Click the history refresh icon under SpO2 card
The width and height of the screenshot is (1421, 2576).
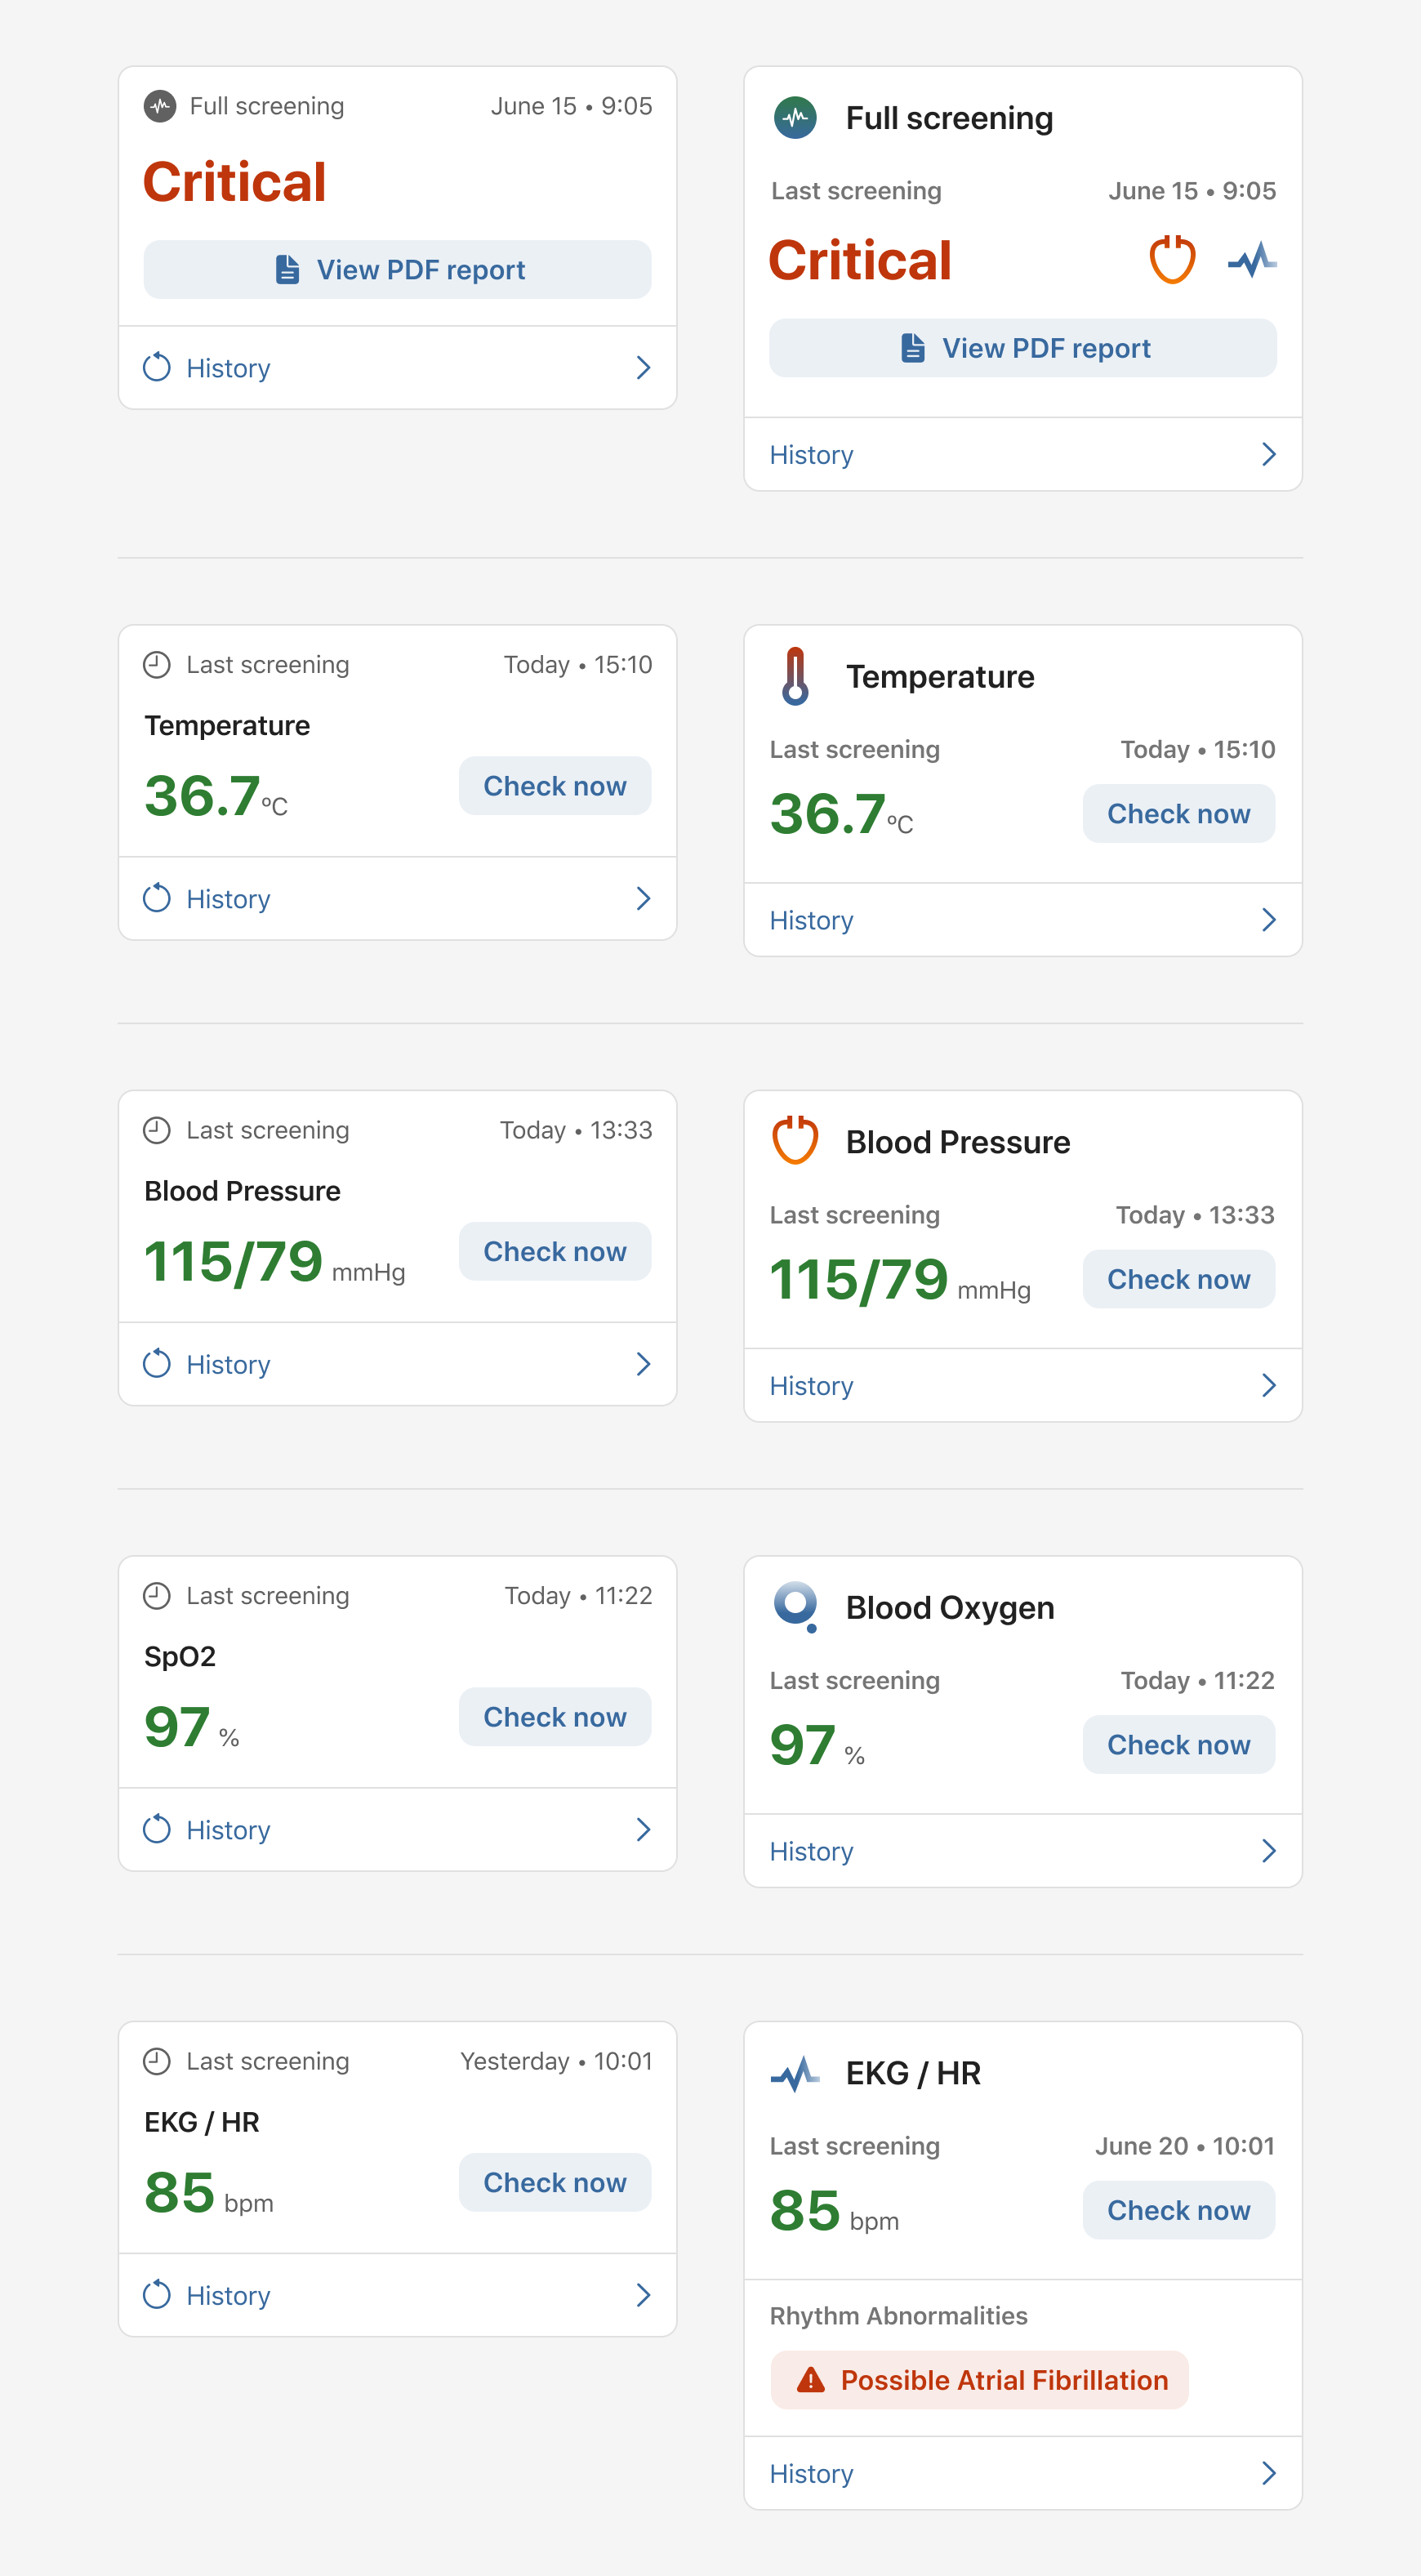157,1829
